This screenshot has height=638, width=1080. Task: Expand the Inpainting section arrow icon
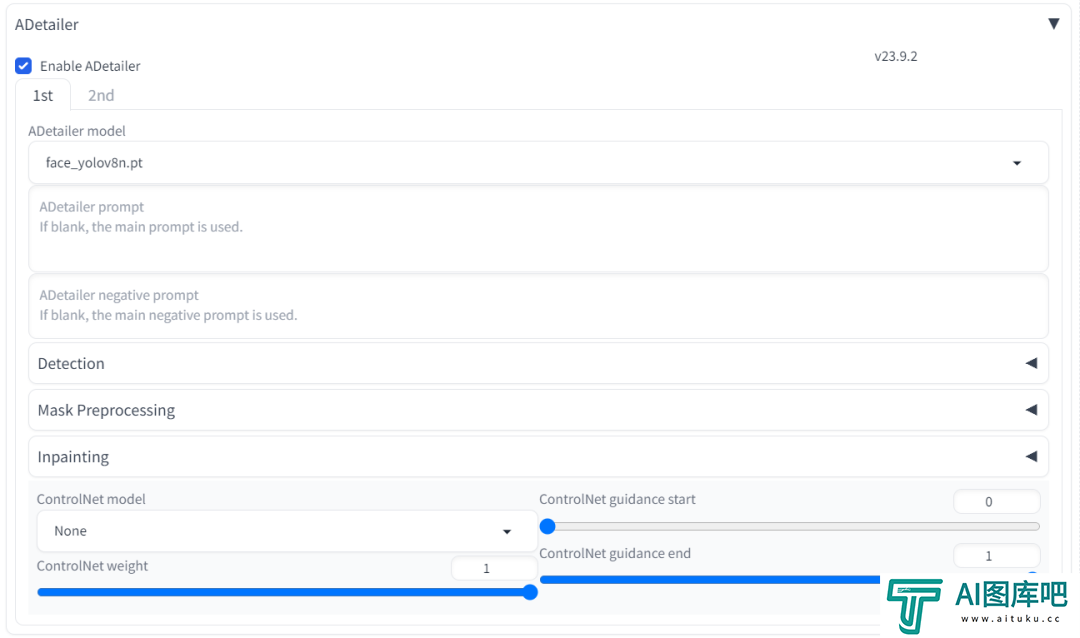1031,457
